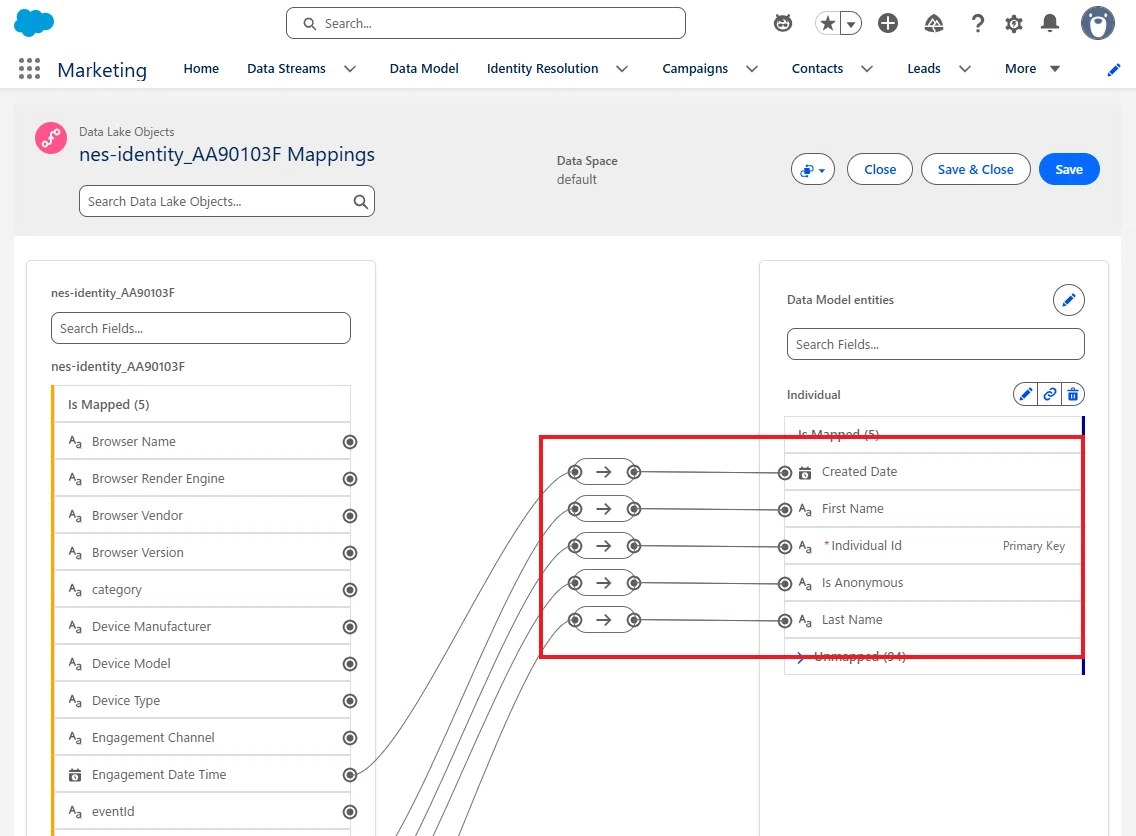This screenshot has width=1136, height=836.
Task: Select the Last Name connector node
Action: pyautogui.click(x=785, y=621)
